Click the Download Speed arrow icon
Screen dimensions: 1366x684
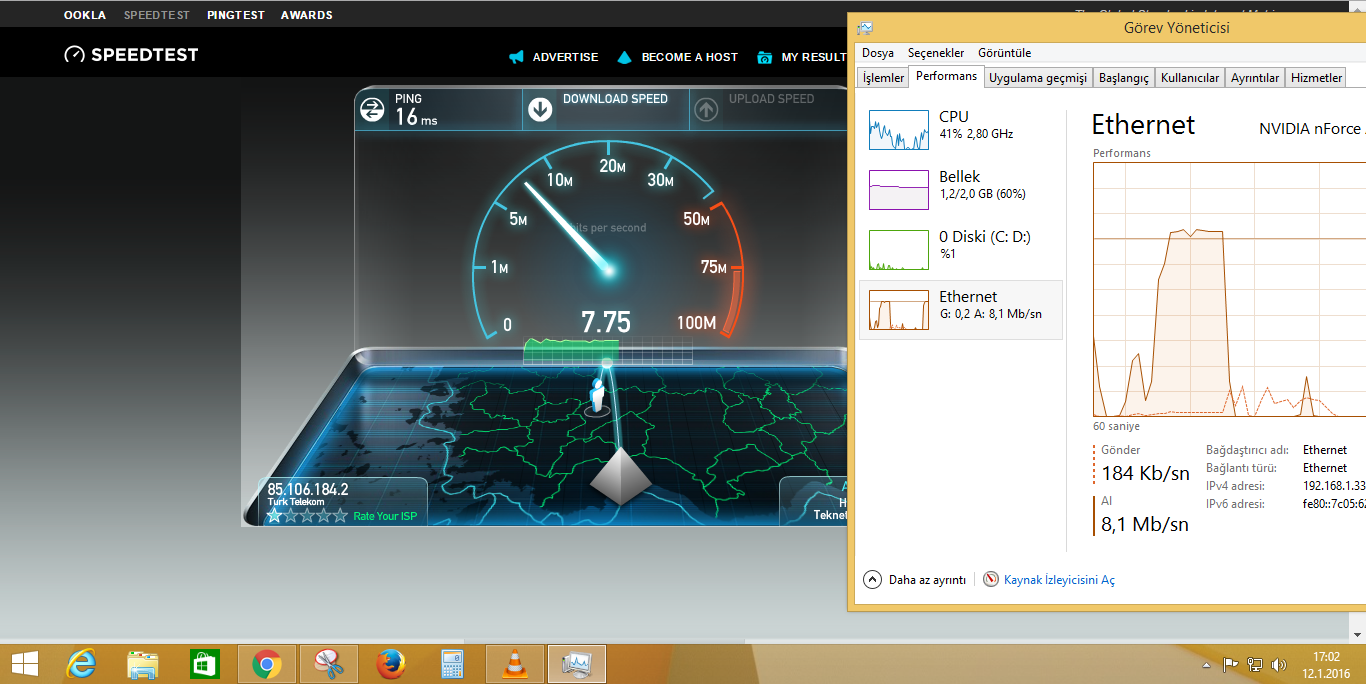click(x=541, y=109)
